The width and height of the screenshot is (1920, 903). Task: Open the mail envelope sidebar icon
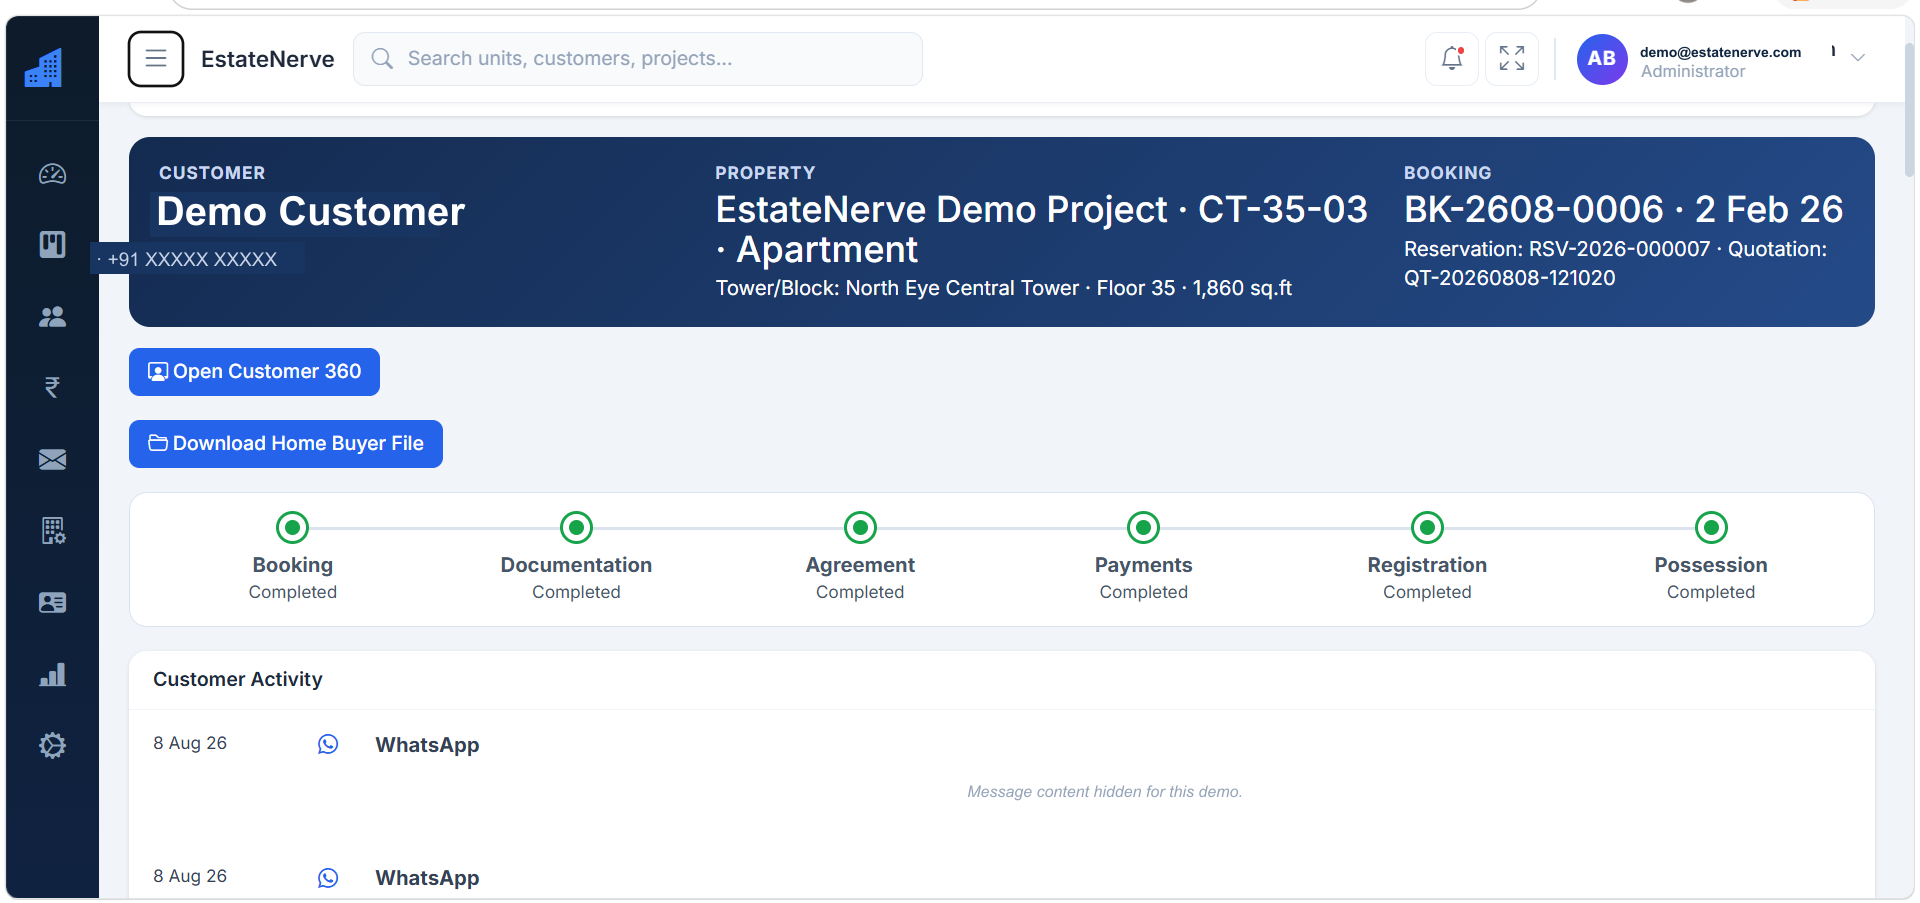click(x=52, y=459)
